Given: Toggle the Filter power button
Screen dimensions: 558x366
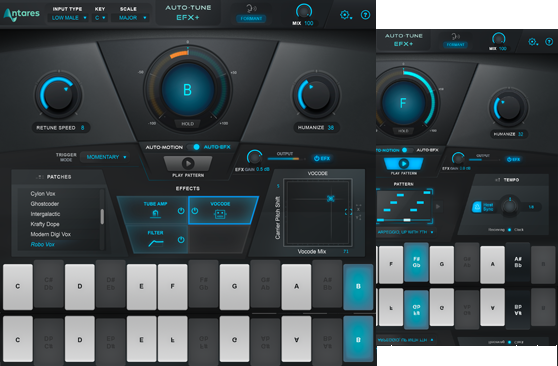Looking at the screenshot, I should (181, 240).
